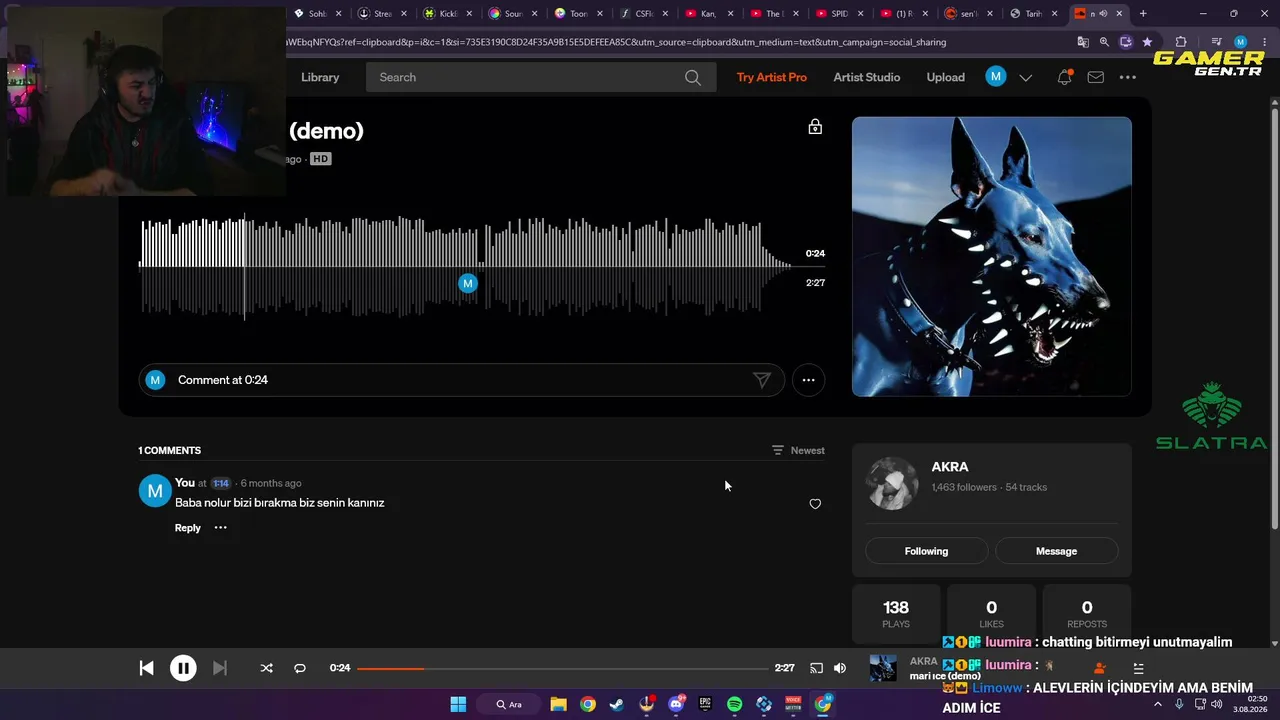Open the notifications bell
This screenshot has width=1280, height=720.
[x=1065, y=77]
